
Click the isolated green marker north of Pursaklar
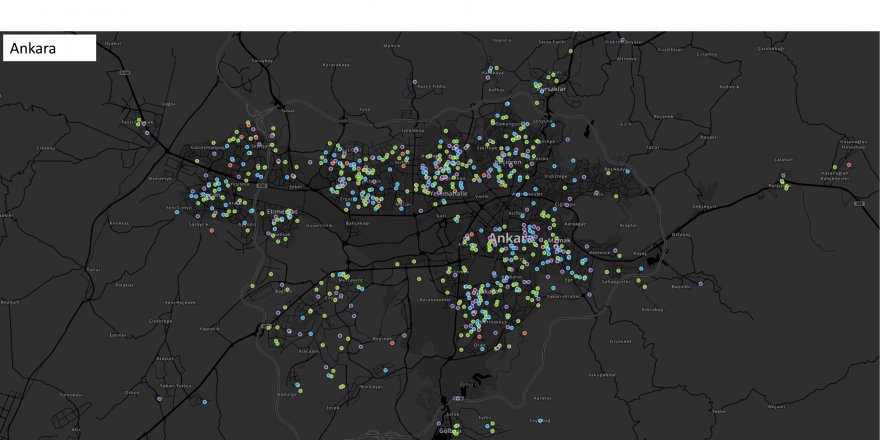click(x=569, y=49)
